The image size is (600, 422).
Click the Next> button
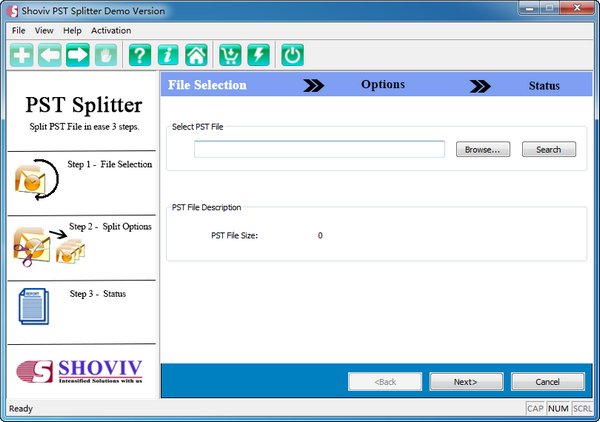tap(466, 382)
